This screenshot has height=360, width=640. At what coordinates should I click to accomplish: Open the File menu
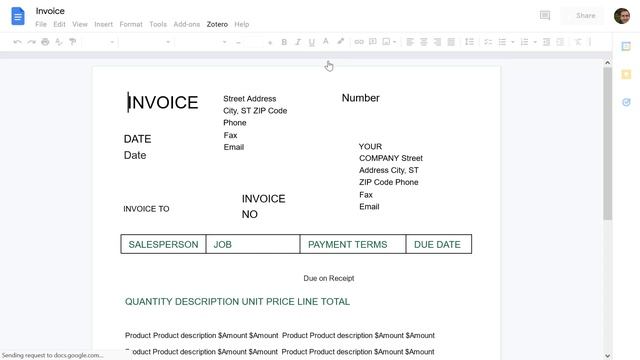click(41, 24)
